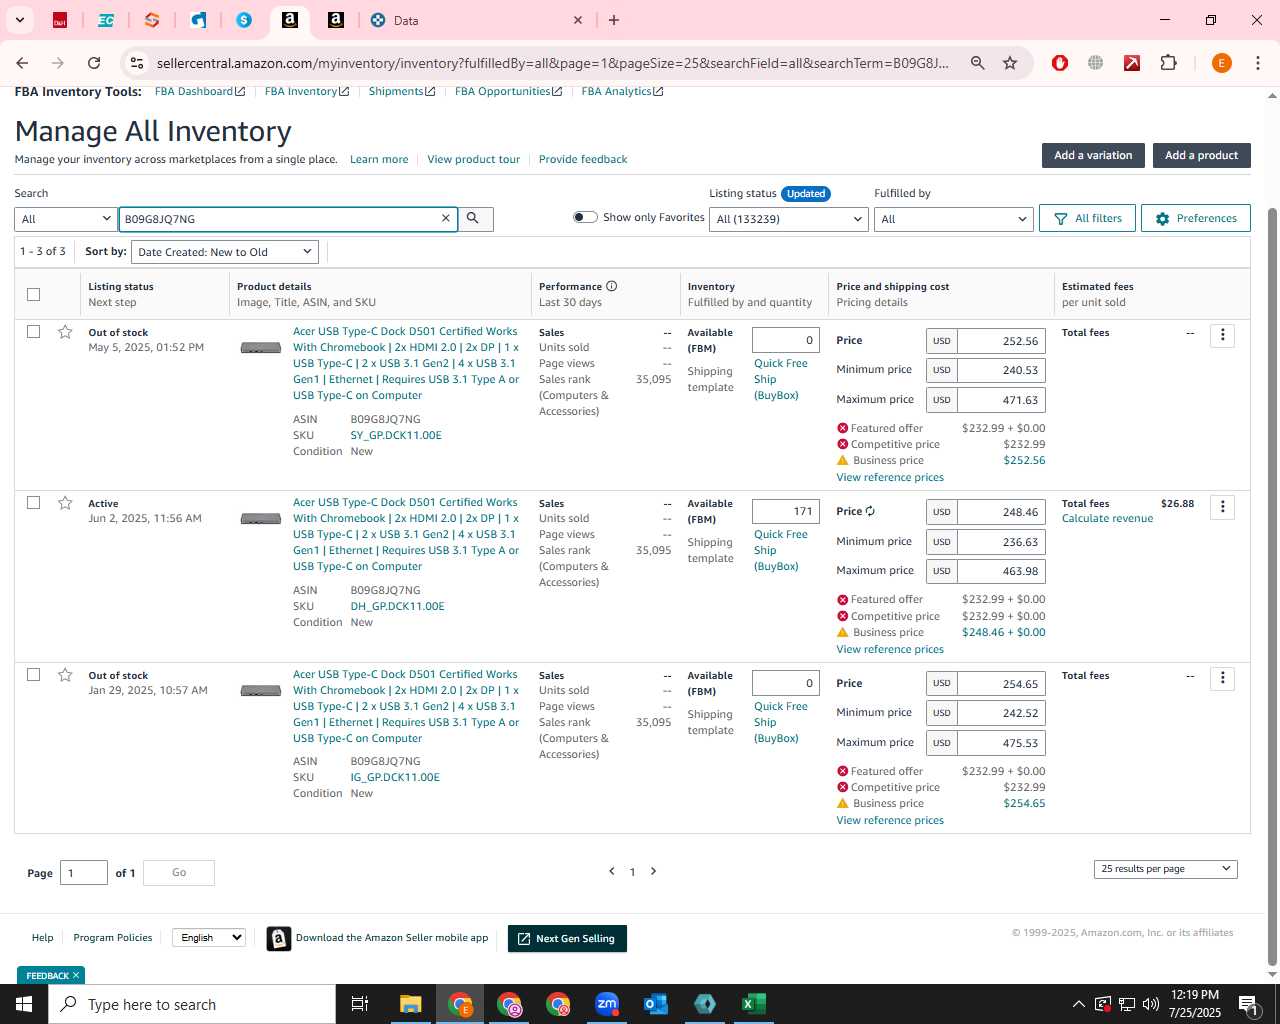Click the zoom magnifier icon in the address bar
The width and height of the screenshot is (1280, 1024).
tap(978, 63)
